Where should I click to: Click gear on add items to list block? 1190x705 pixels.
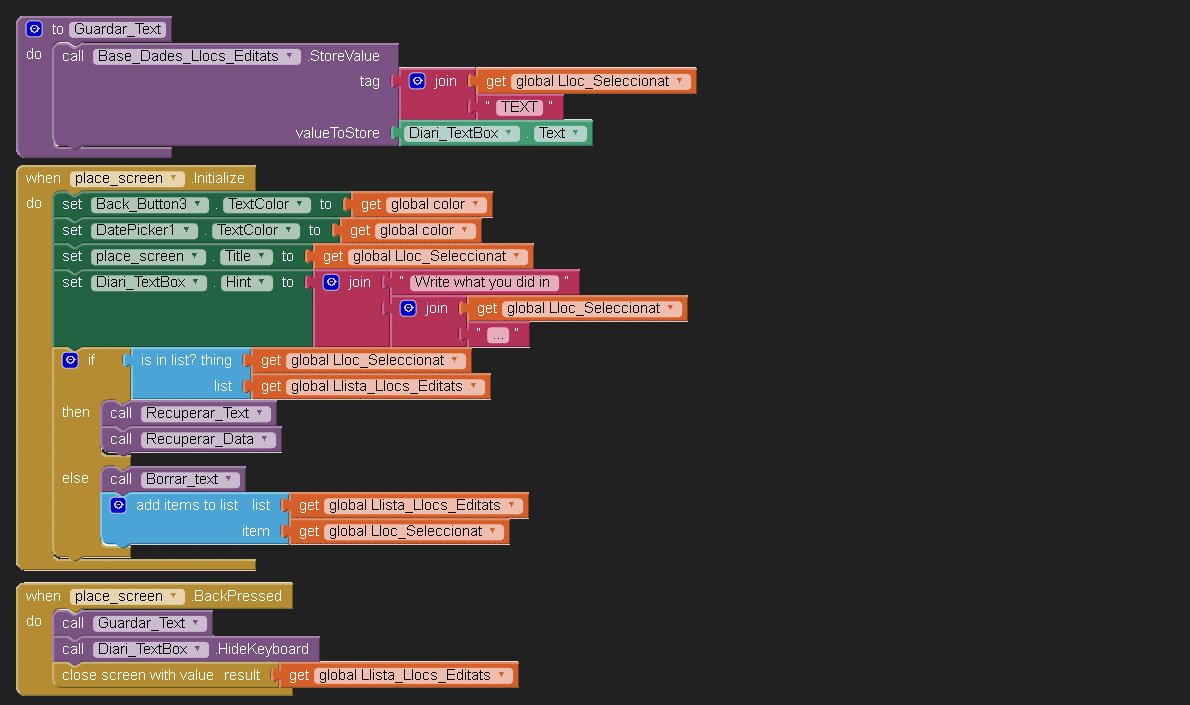[x=118, y=505]
